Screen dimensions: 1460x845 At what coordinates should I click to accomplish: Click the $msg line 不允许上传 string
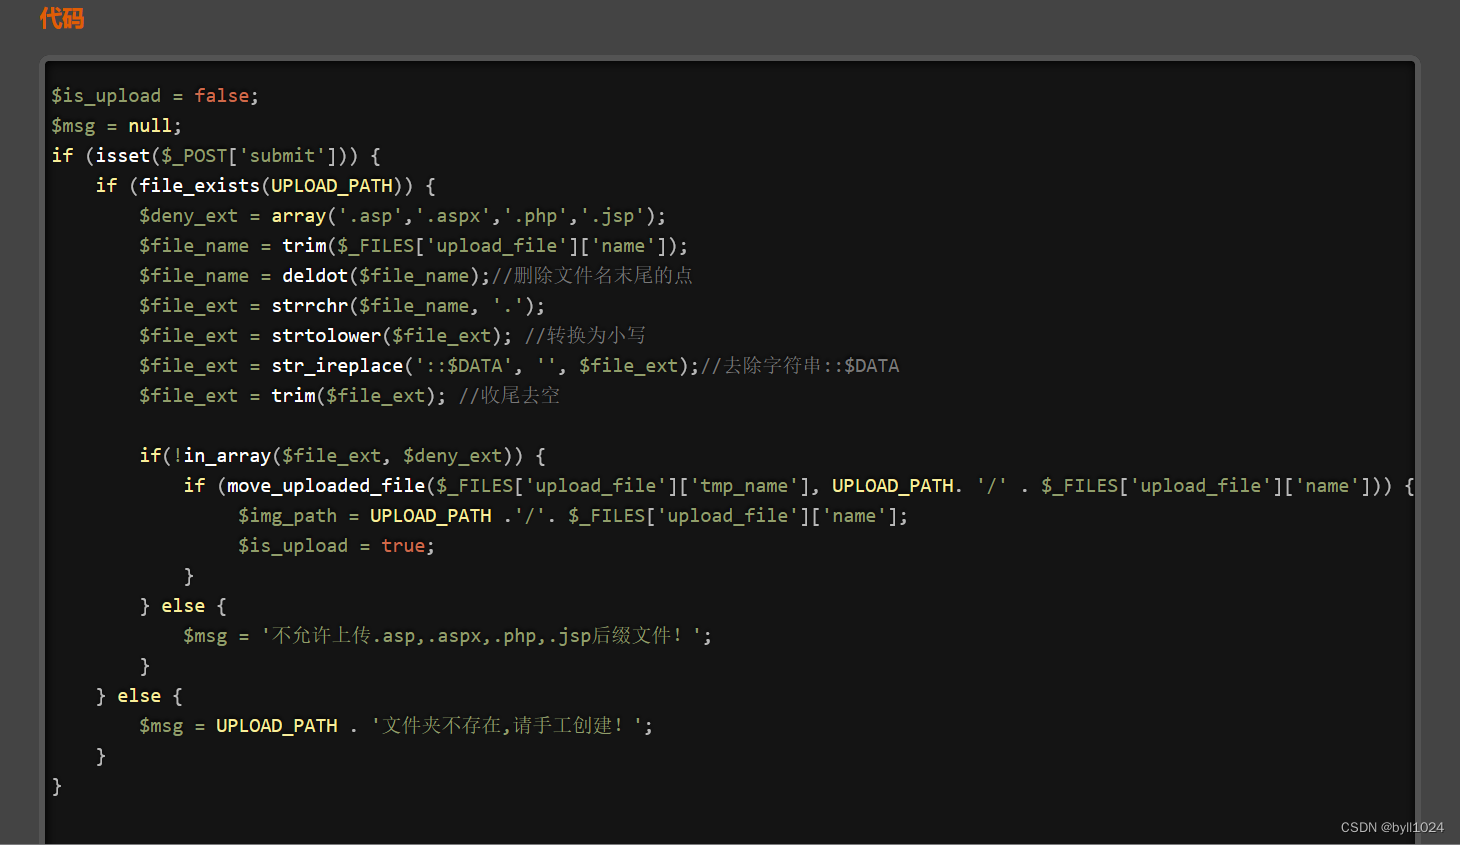coord(447,636)
